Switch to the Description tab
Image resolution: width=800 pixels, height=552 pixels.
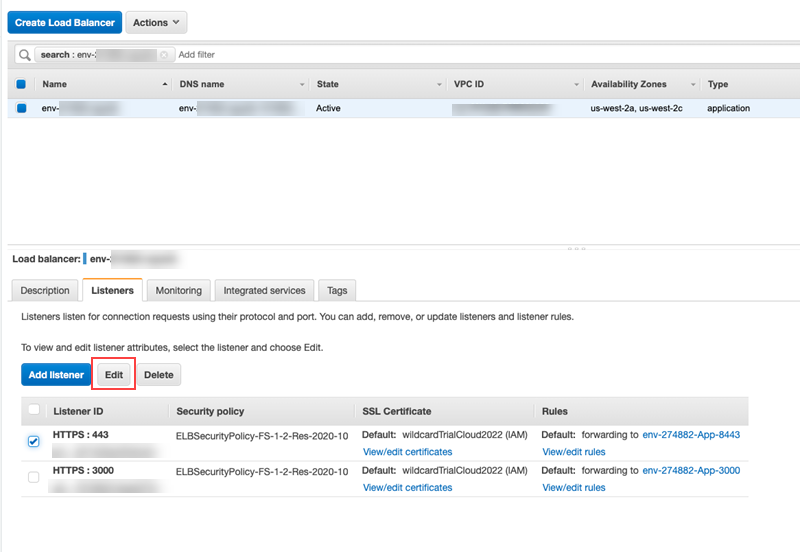(45, 290)
